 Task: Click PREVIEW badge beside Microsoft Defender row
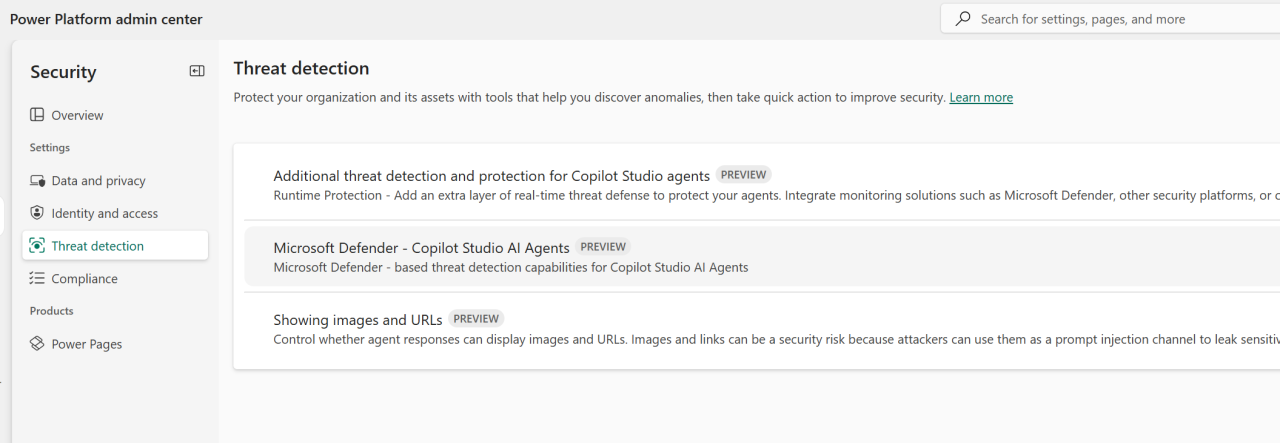603,247
